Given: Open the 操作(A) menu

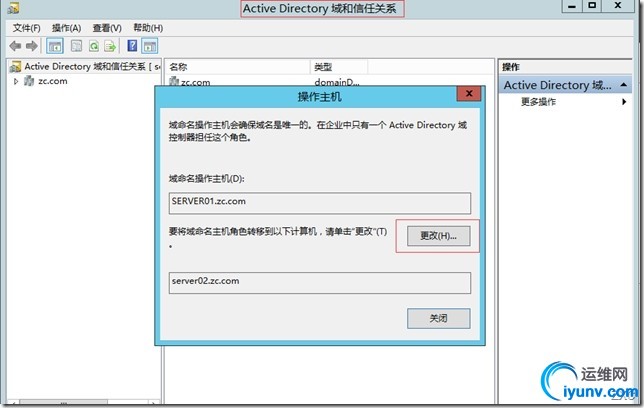Looking at the screenshot, I should click(x=66, y=28).
